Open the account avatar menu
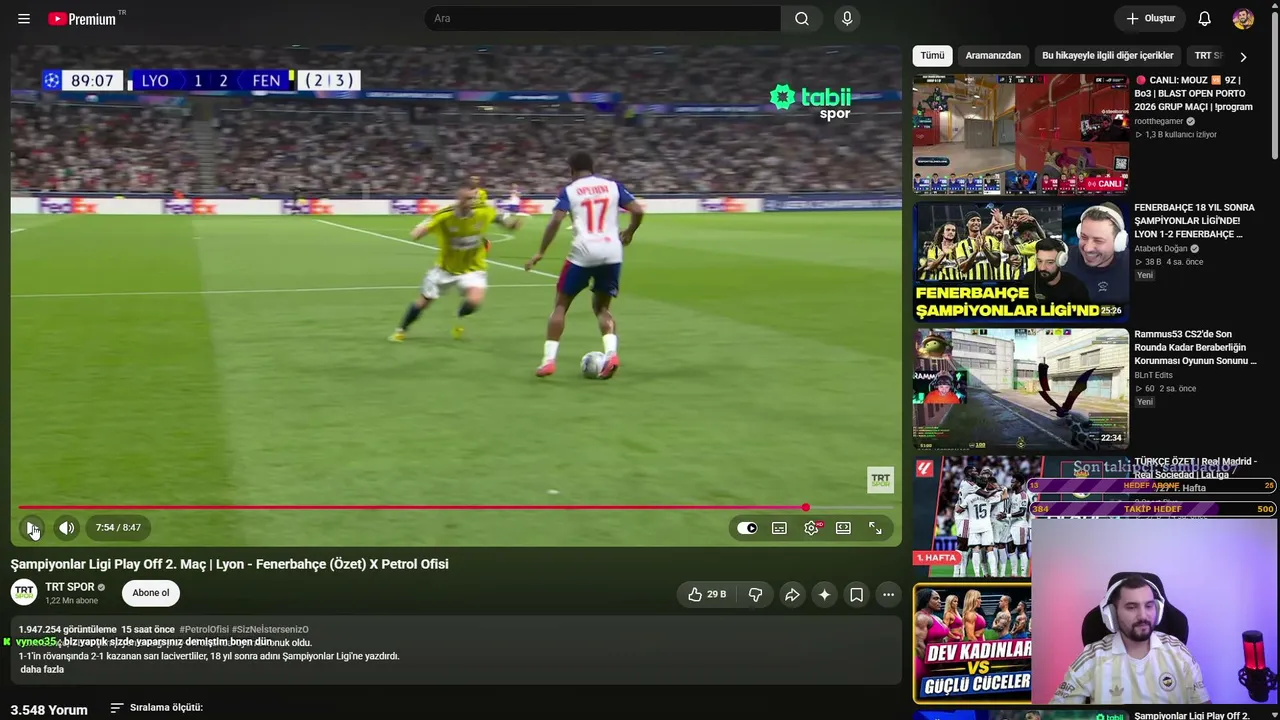This screenshot has width=1280, height=720. tap(1243, 19)
